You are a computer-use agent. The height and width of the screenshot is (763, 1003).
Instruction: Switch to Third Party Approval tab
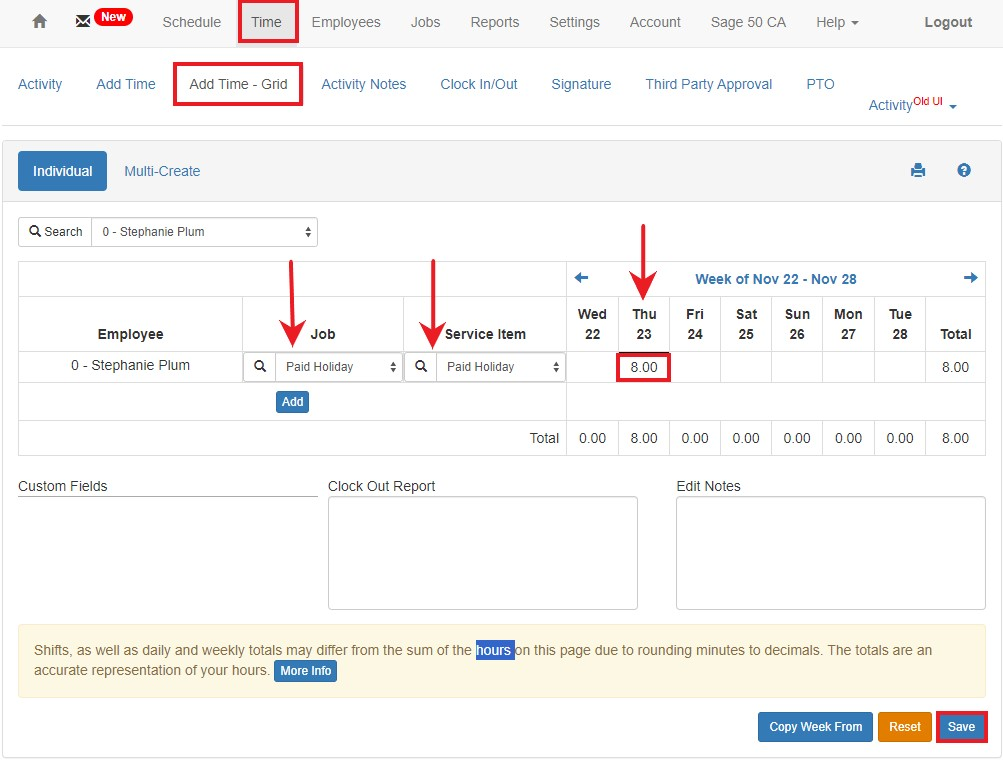709,84
